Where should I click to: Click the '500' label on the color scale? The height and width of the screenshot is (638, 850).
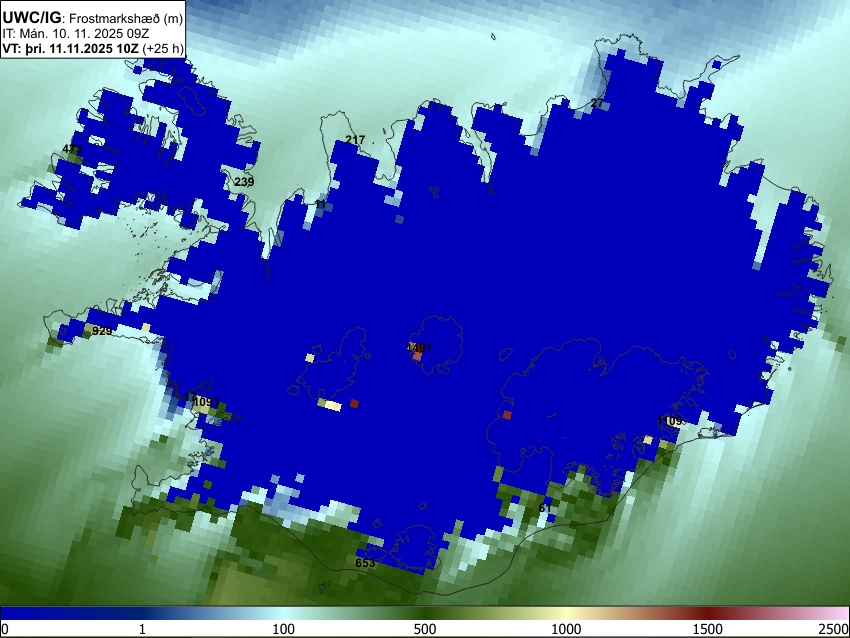pos(424,629)
